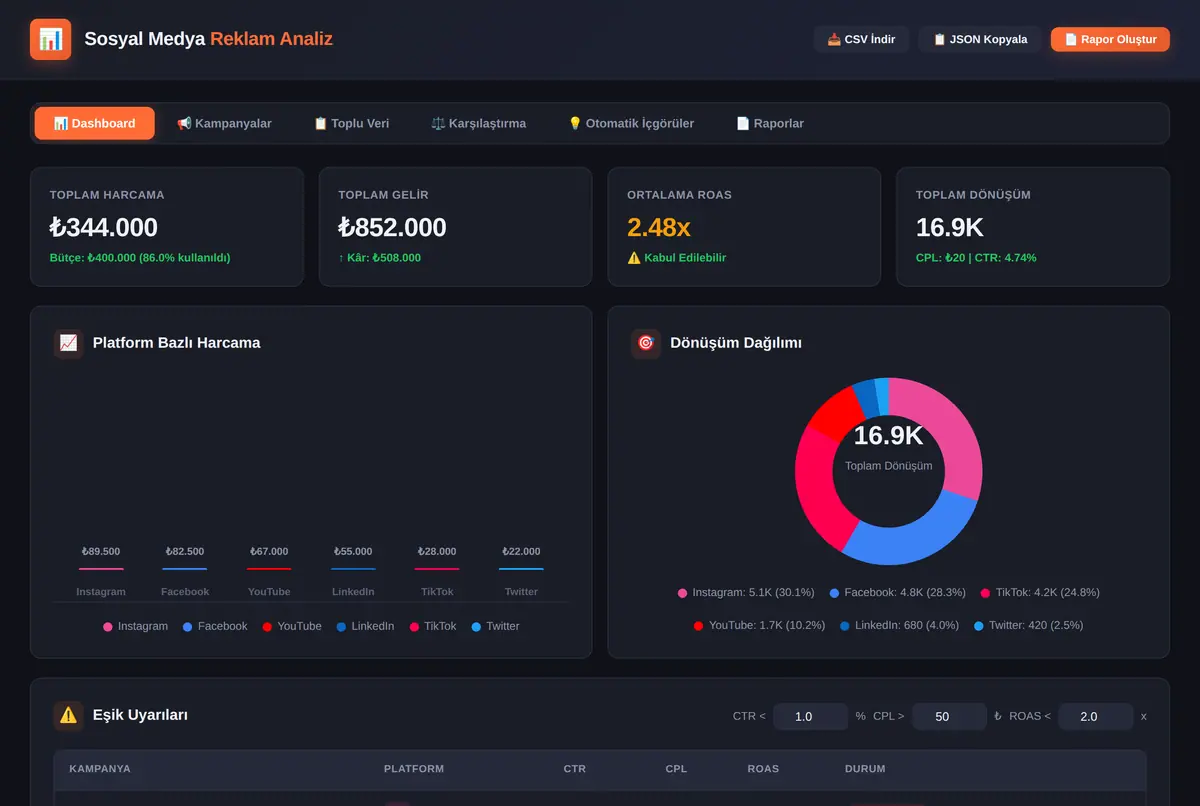The width and height of the screenshot is (1200, 806).
Task: Click the ₺82.500 value above the Facebook bar
Action: [185, 552]
